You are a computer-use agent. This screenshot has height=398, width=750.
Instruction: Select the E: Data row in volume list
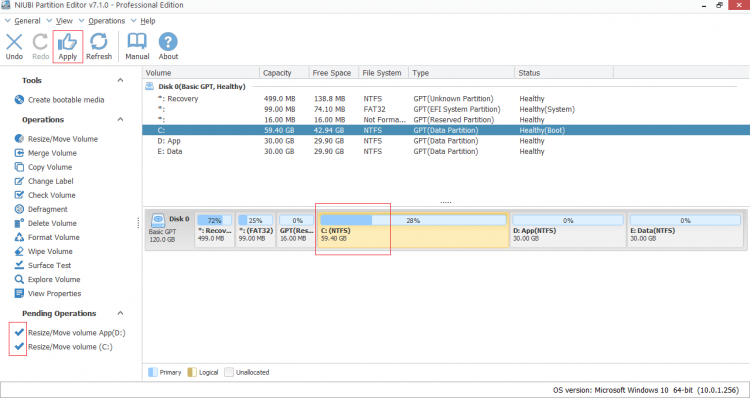click(446, 151)
